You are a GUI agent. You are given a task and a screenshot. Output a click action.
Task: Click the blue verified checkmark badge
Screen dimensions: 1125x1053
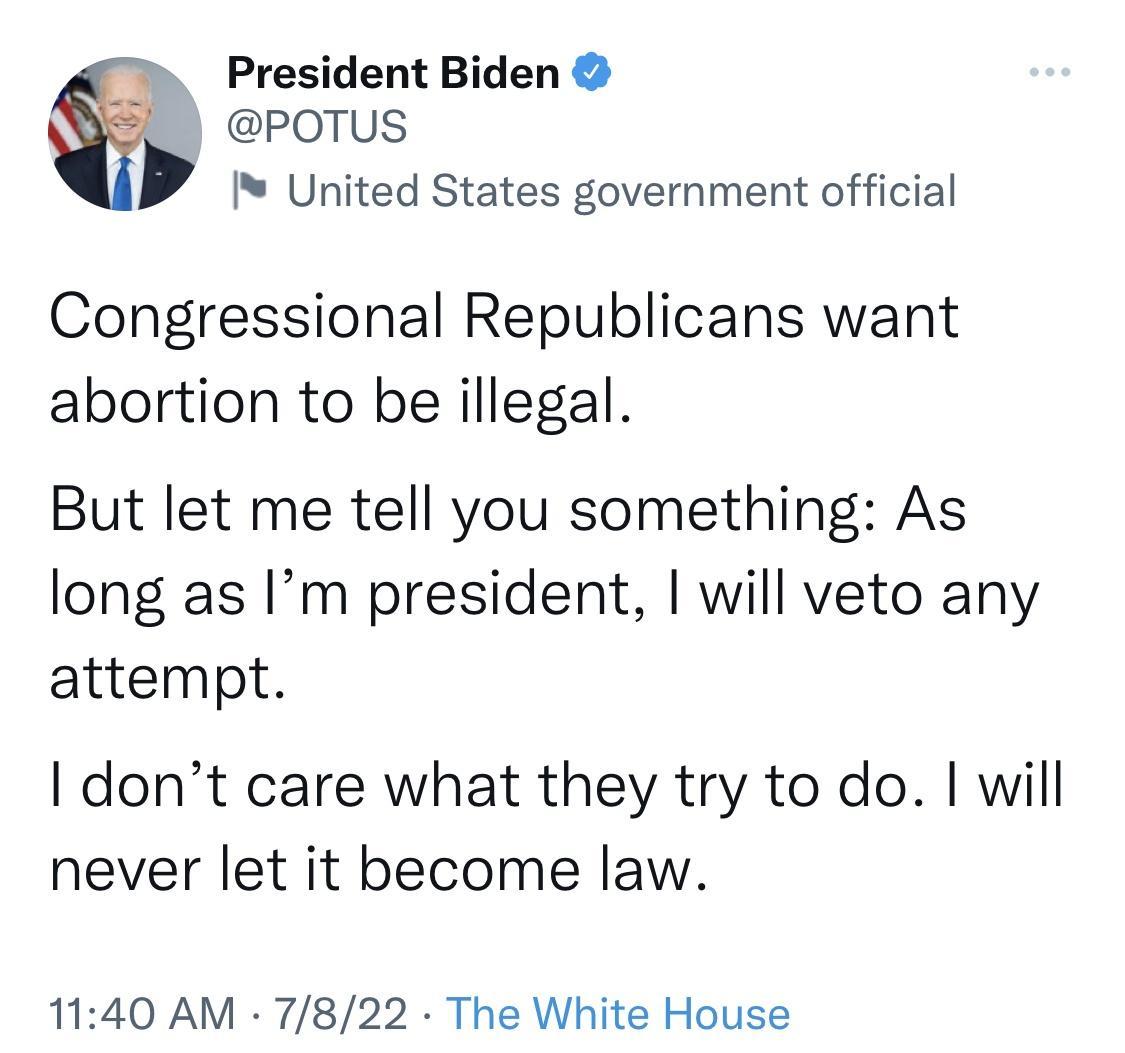pos(590,68)
